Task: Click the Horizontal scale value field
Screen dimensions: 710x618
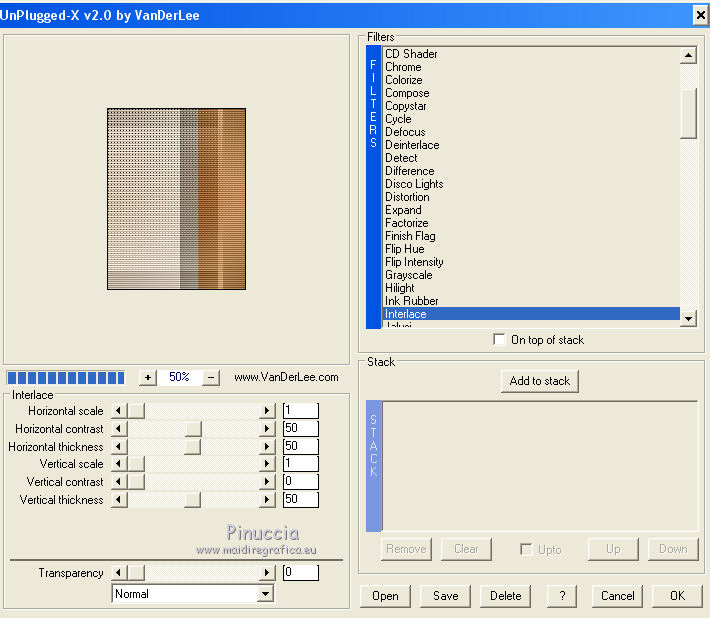Action: point(300,411)
